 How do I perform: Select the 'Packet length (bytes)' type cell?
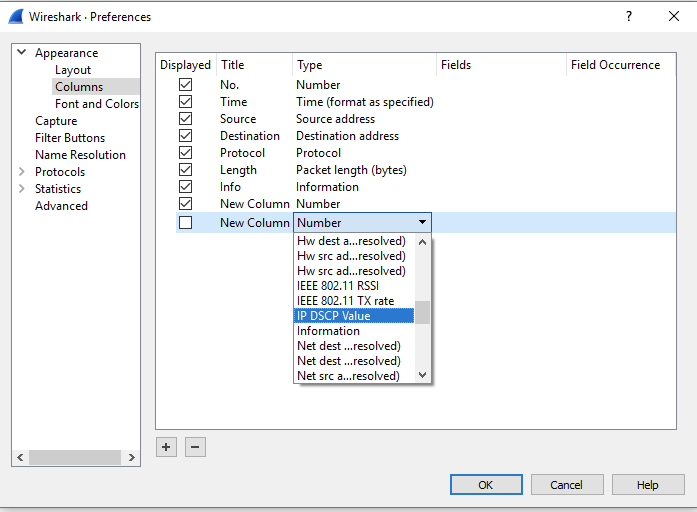click(351, 170)
